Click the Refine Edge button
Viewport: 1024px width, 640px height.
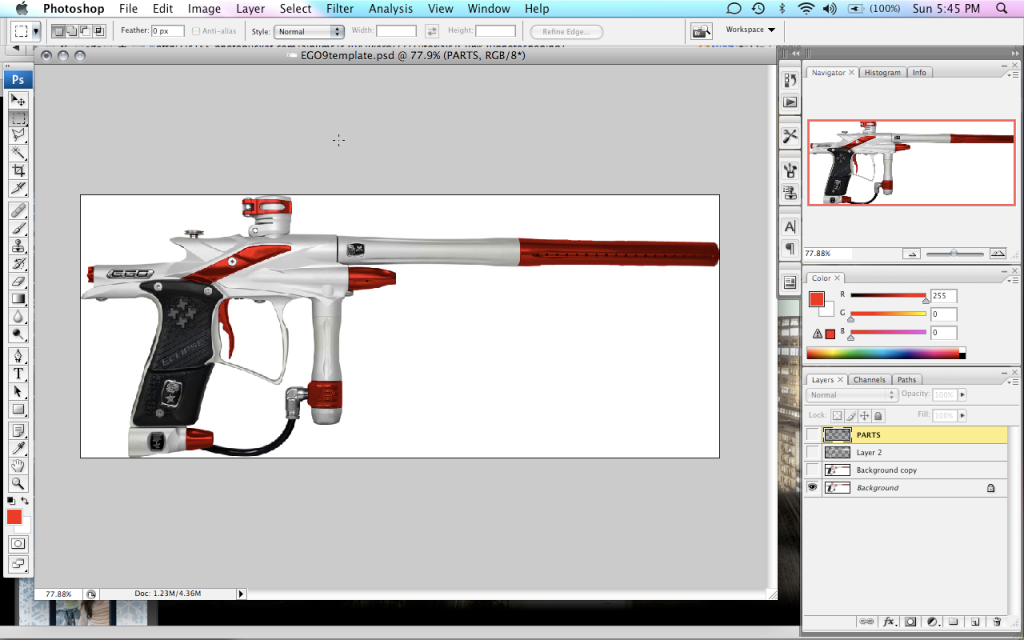(x=566, y=31)
